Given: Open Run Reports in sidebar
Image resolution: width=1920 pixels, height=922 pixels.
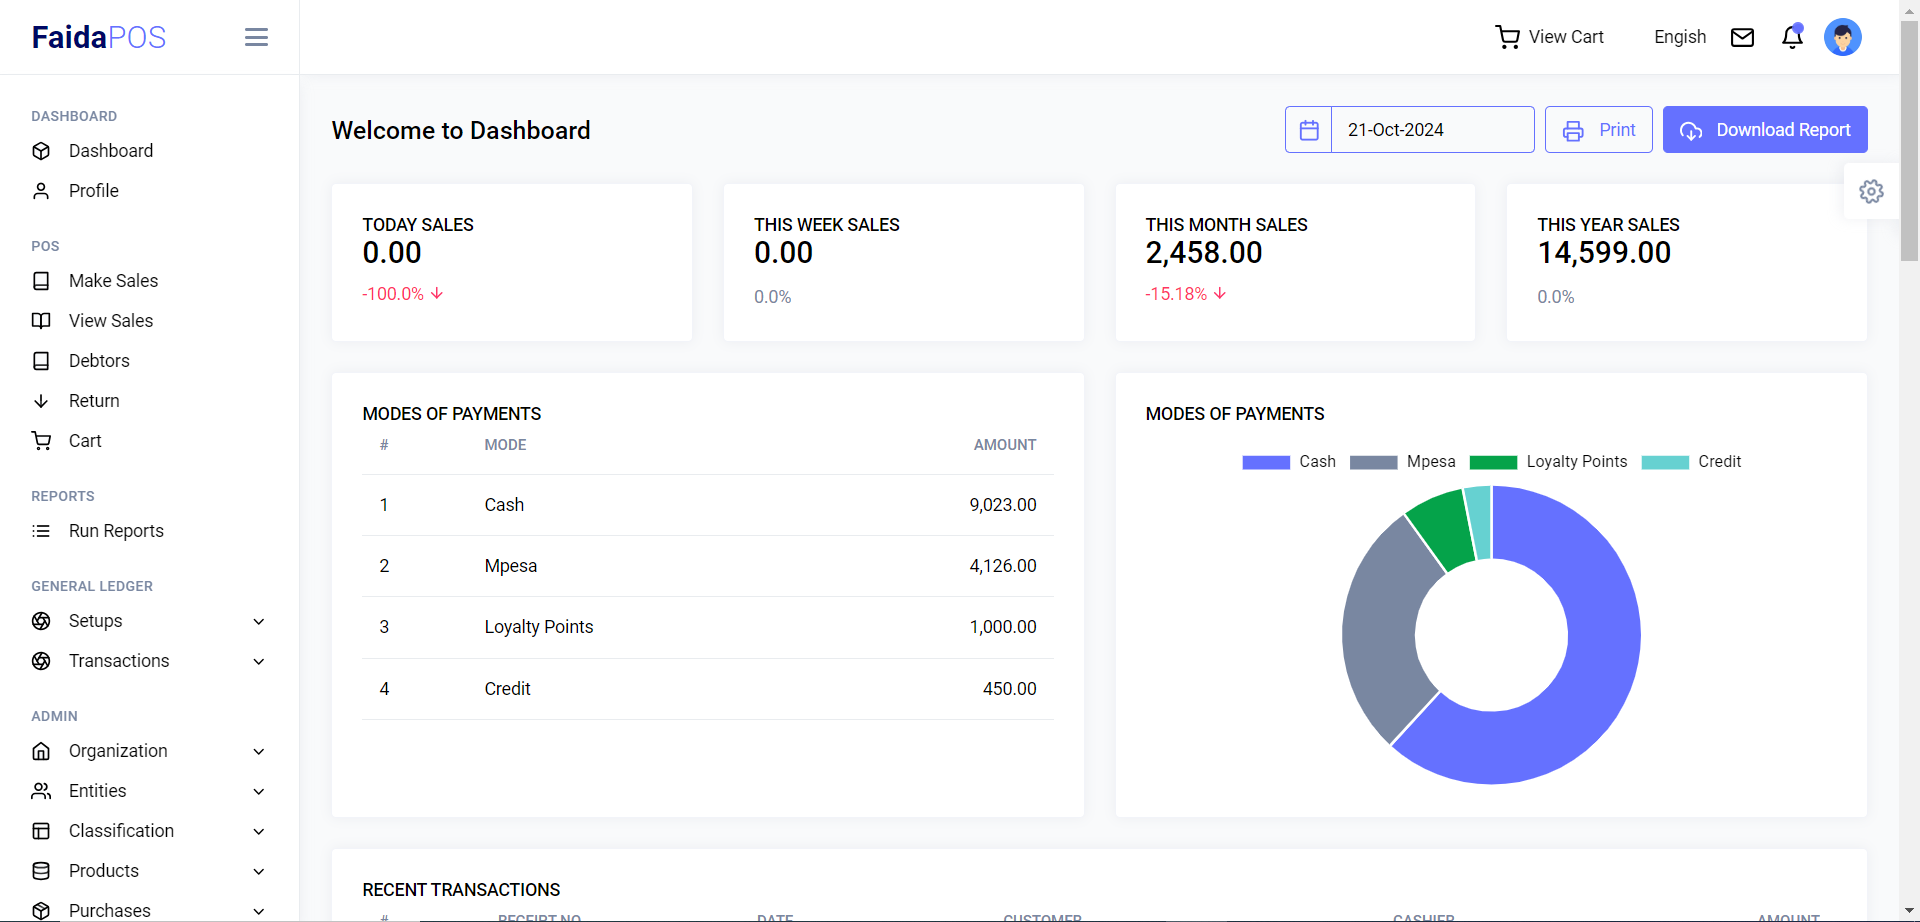Looking at the screenshot, I should point(116,531).
